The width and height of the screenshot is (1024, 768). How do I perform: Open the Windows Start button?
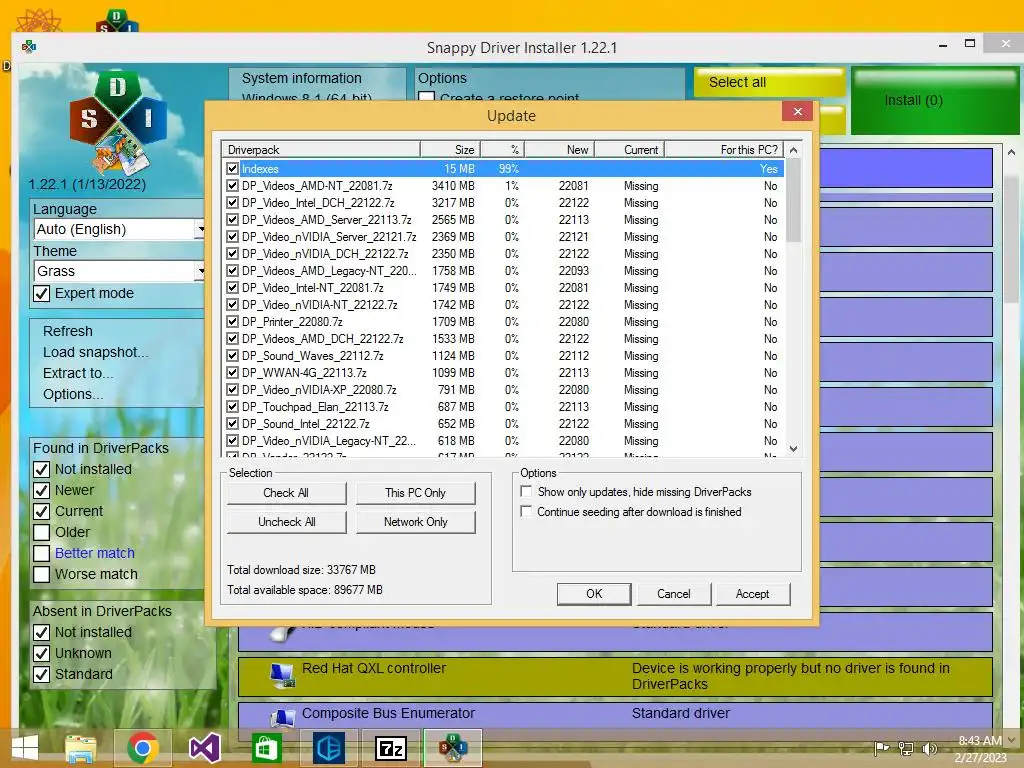25,748
